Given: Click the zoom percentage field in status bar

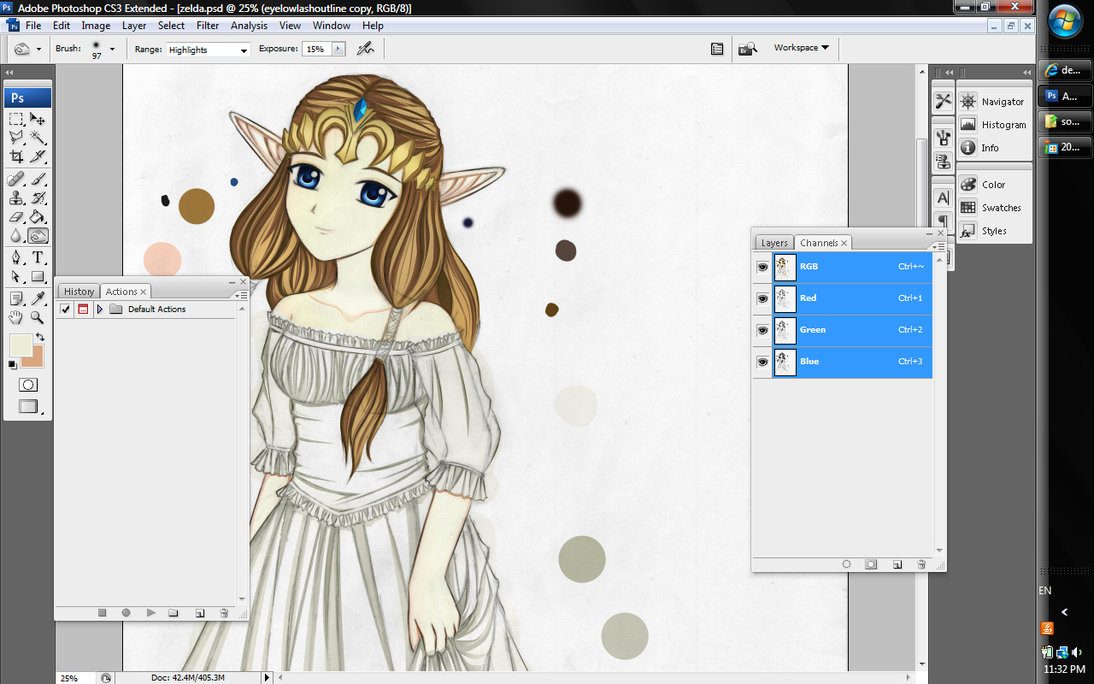Looking at the screenshot, I should click(75, 678).
